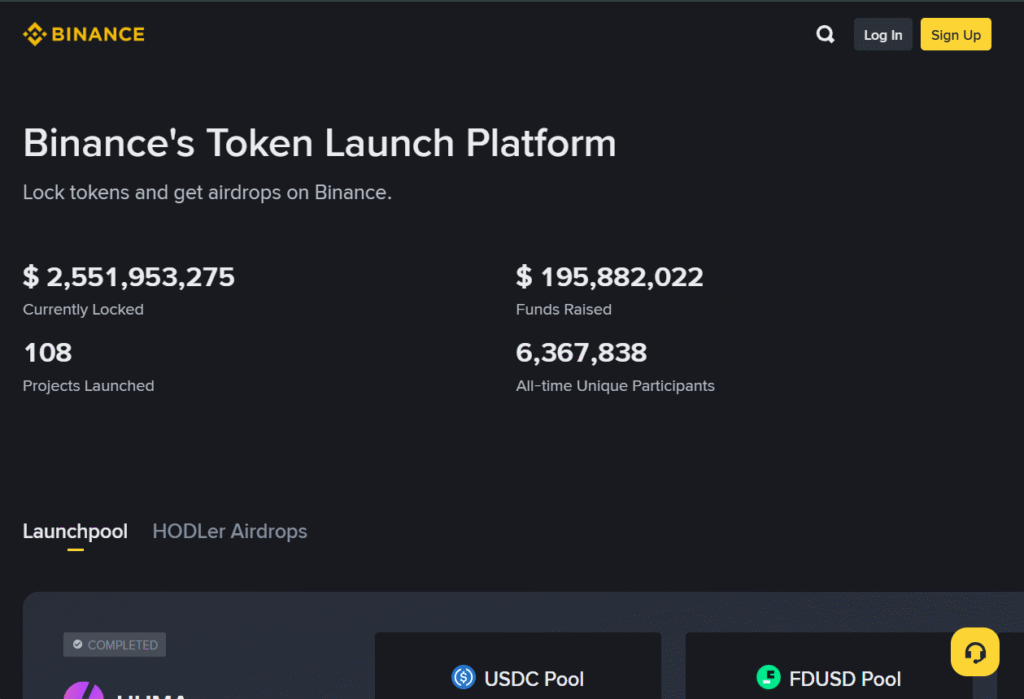Open the FDUSD Pool card
This screenshot has height=699, width=1024.
tap(829, 666)
